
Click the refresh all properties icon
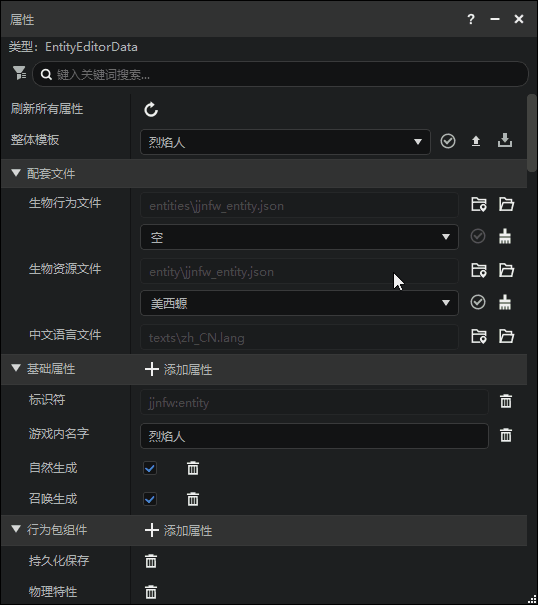pos(151,110)
